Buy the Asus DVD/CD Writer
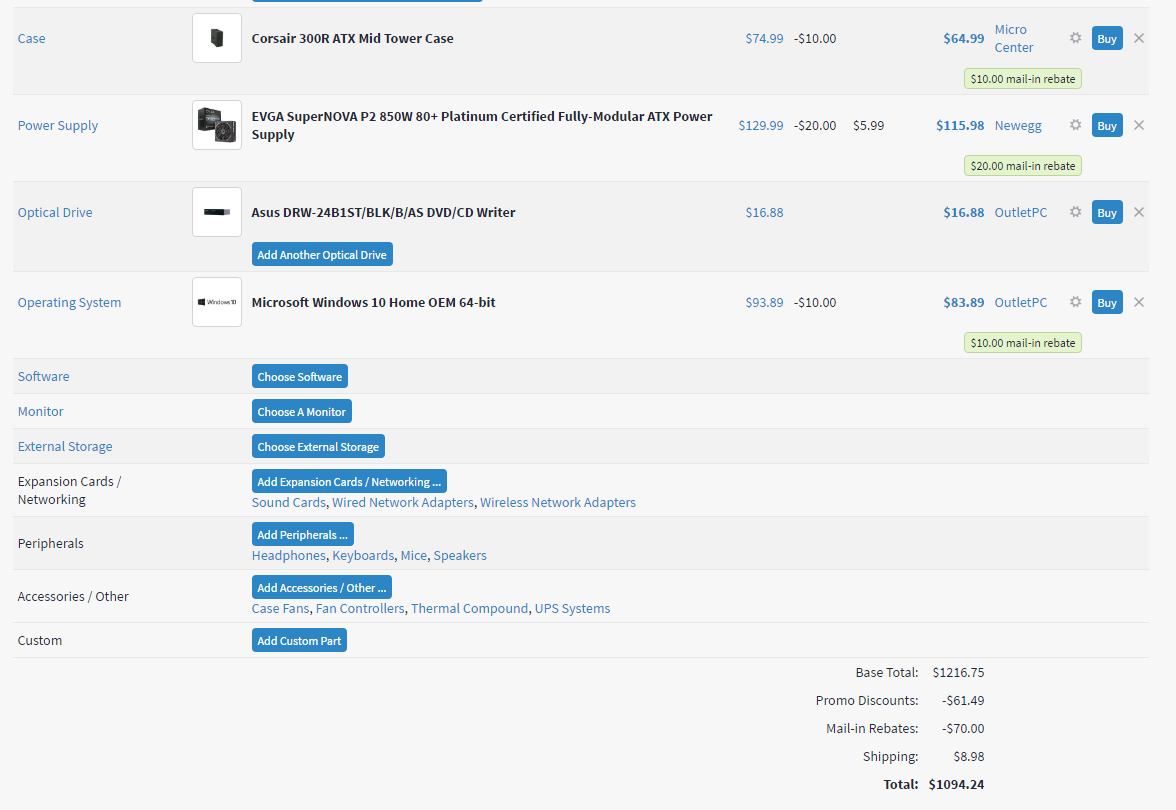 pyautogui.click(x=1107, y=212)
